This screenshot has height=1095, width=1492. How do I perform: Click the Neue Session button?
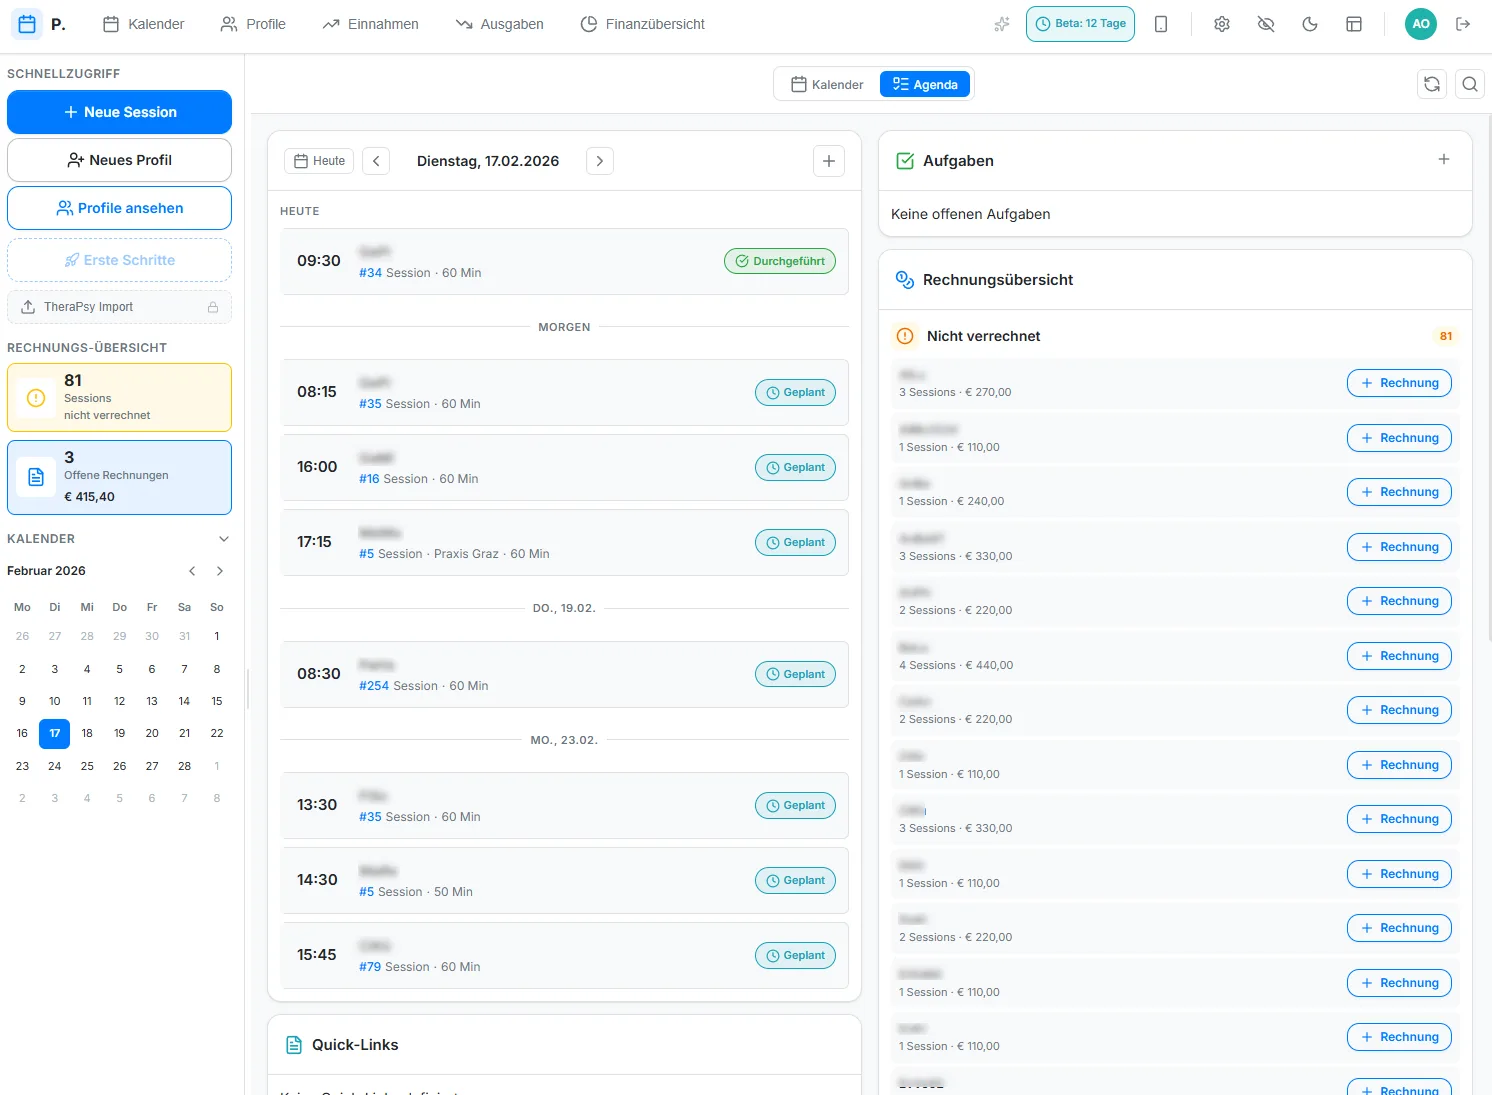pos(119,112)
